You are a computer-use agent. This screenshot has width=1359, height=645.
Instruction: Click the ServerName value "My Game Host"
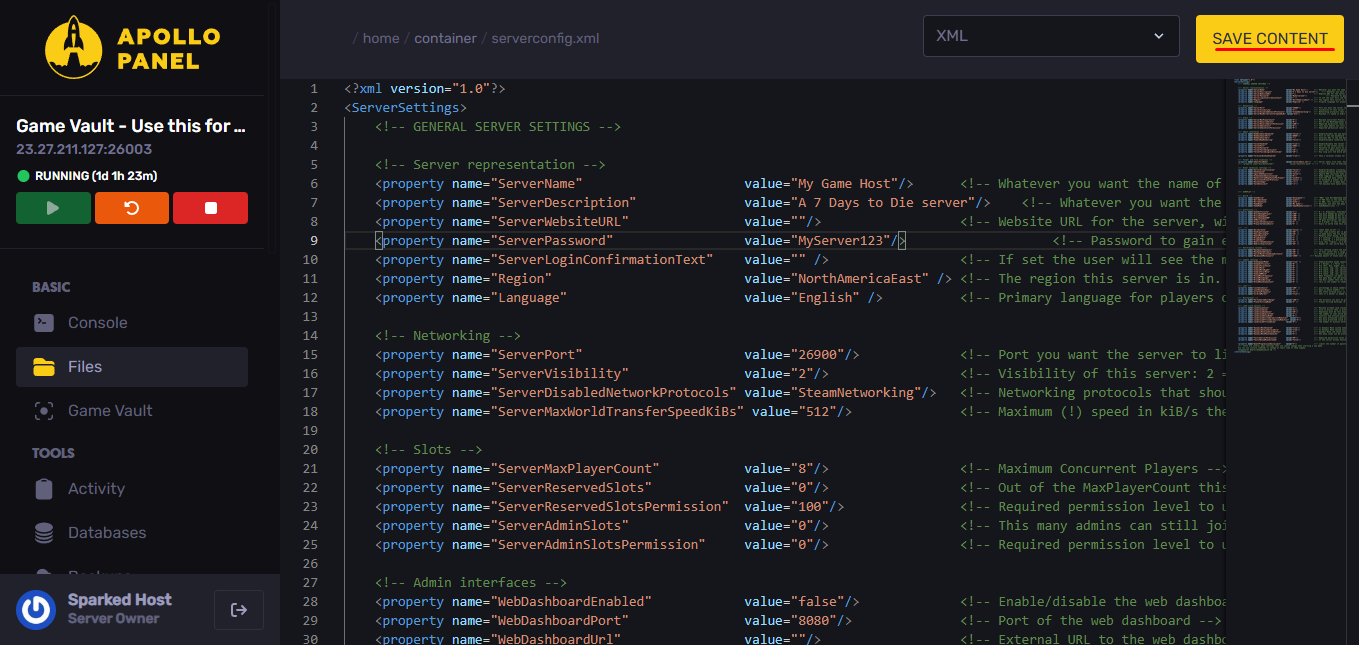point(845,184)
